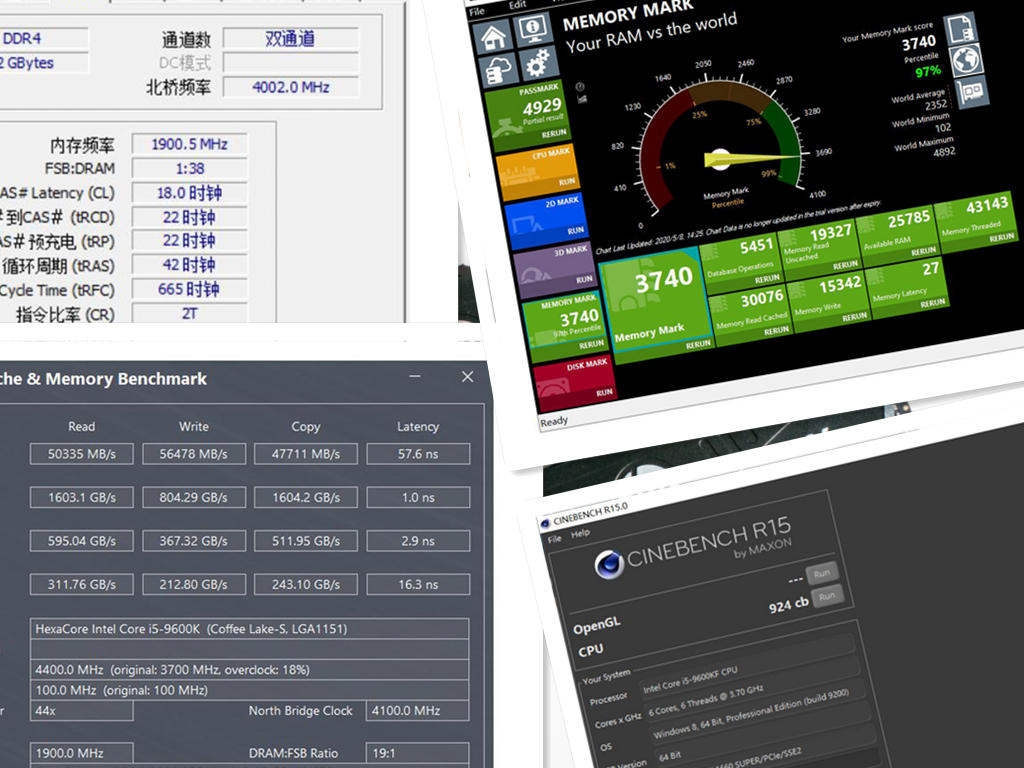Rerun the Memory Read Uncached test
This screenshot has height=768, width=1024.
pyautogui.click(x=845, y=264)
